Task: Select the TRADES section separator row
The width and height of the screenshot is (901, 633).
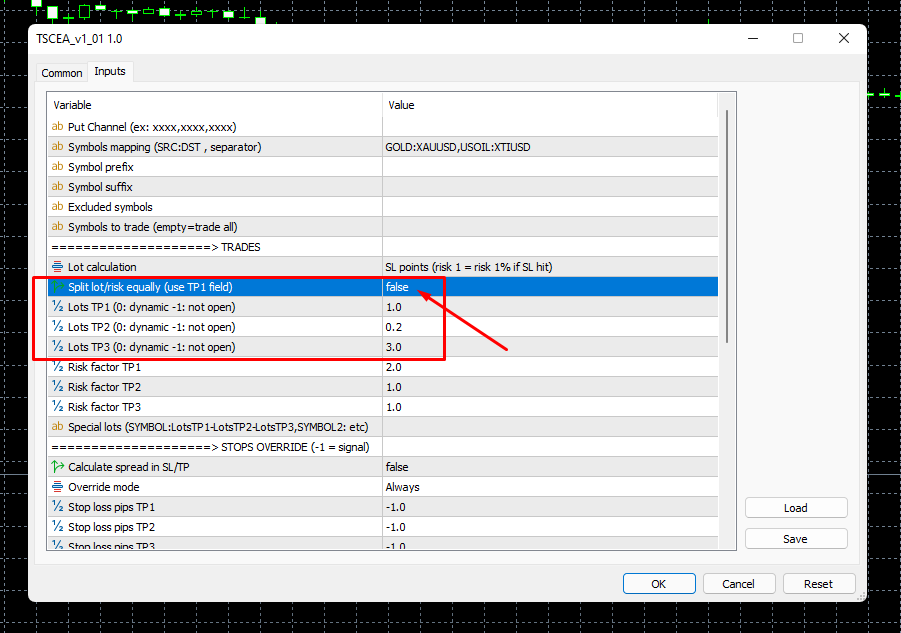Action: tap(383, 247)
